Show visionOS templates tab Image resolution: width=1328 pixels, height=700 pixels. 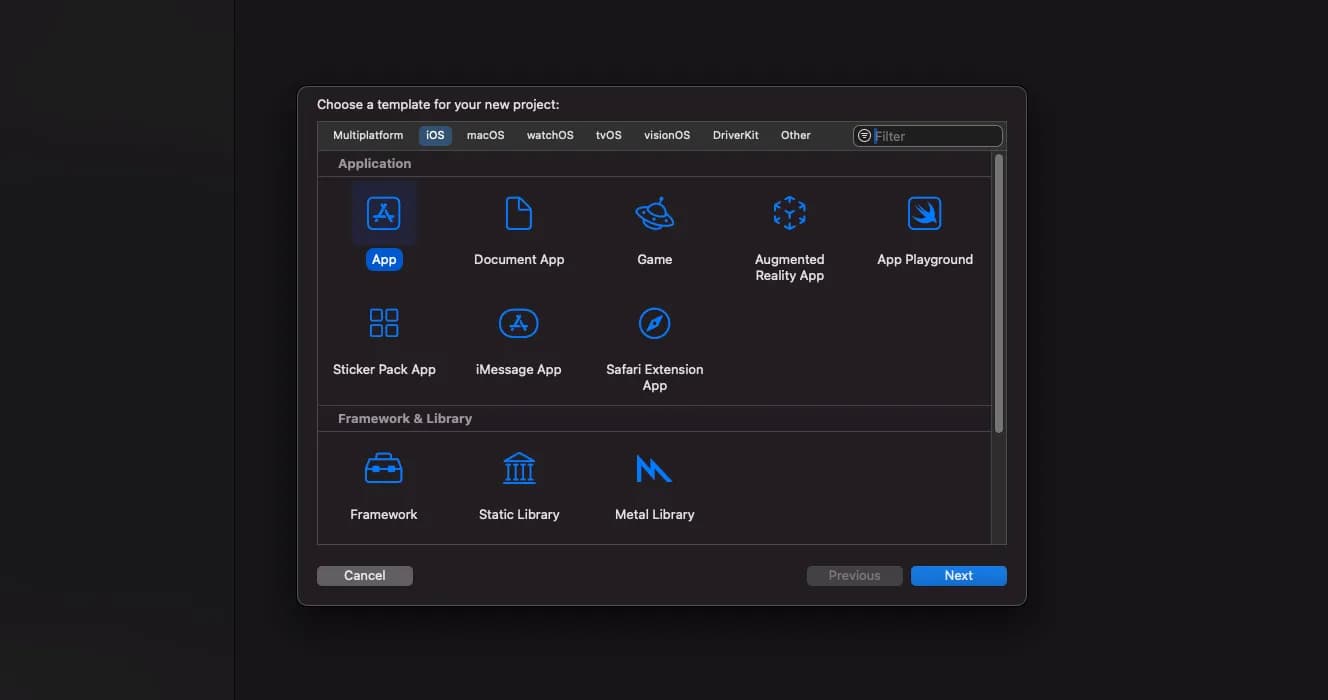pos(667,136)
